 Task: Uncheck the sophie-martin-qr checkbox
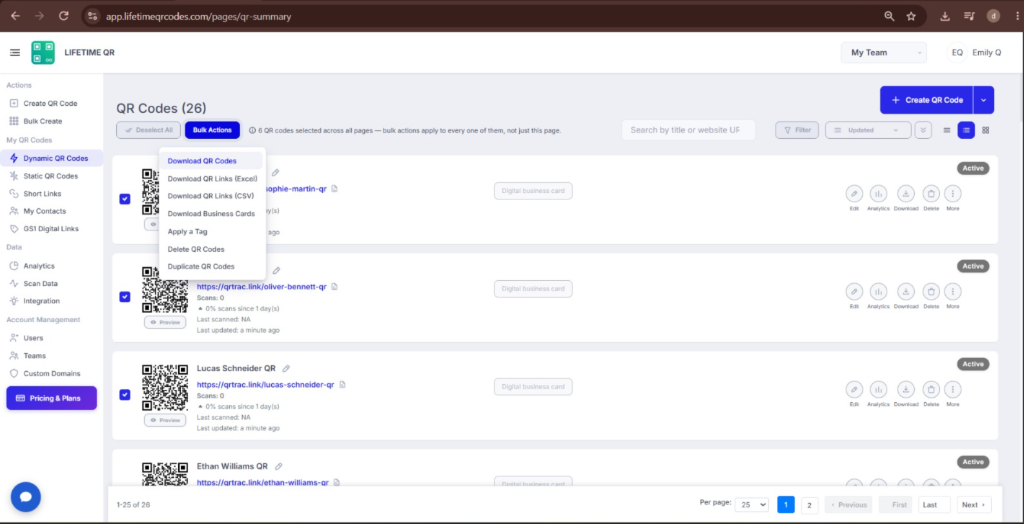(x=125, y=199)
